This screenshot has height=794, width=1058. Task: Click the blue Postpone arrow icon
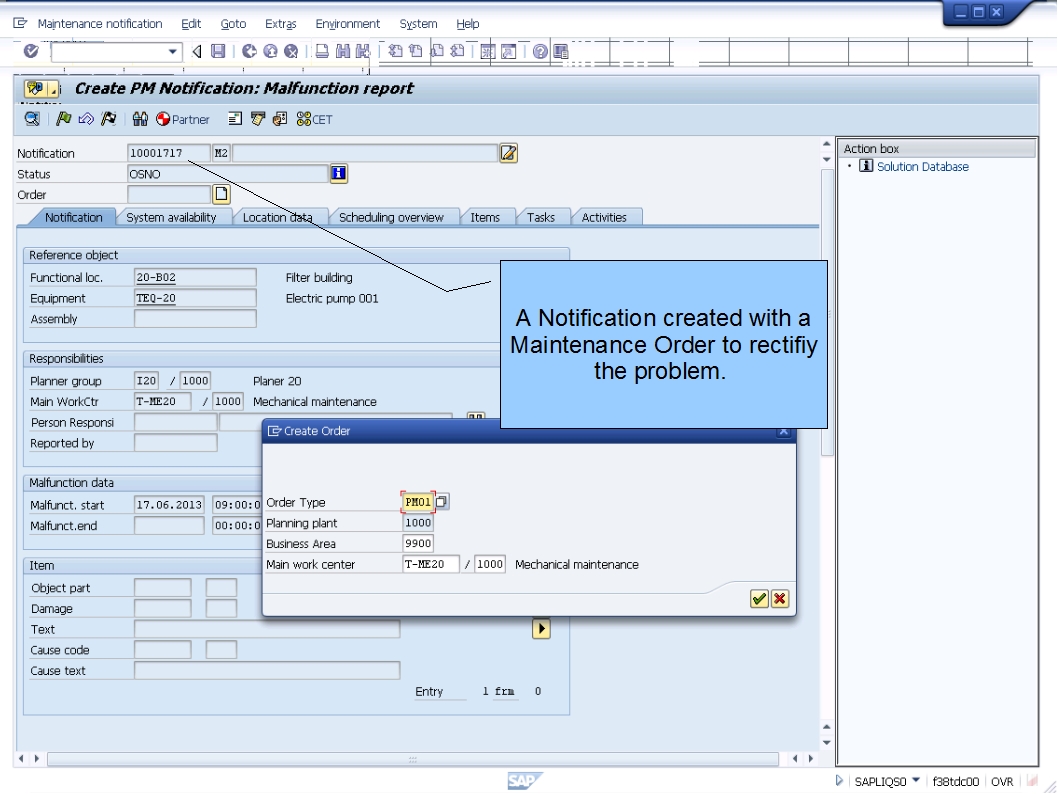[x=86, y=119]
